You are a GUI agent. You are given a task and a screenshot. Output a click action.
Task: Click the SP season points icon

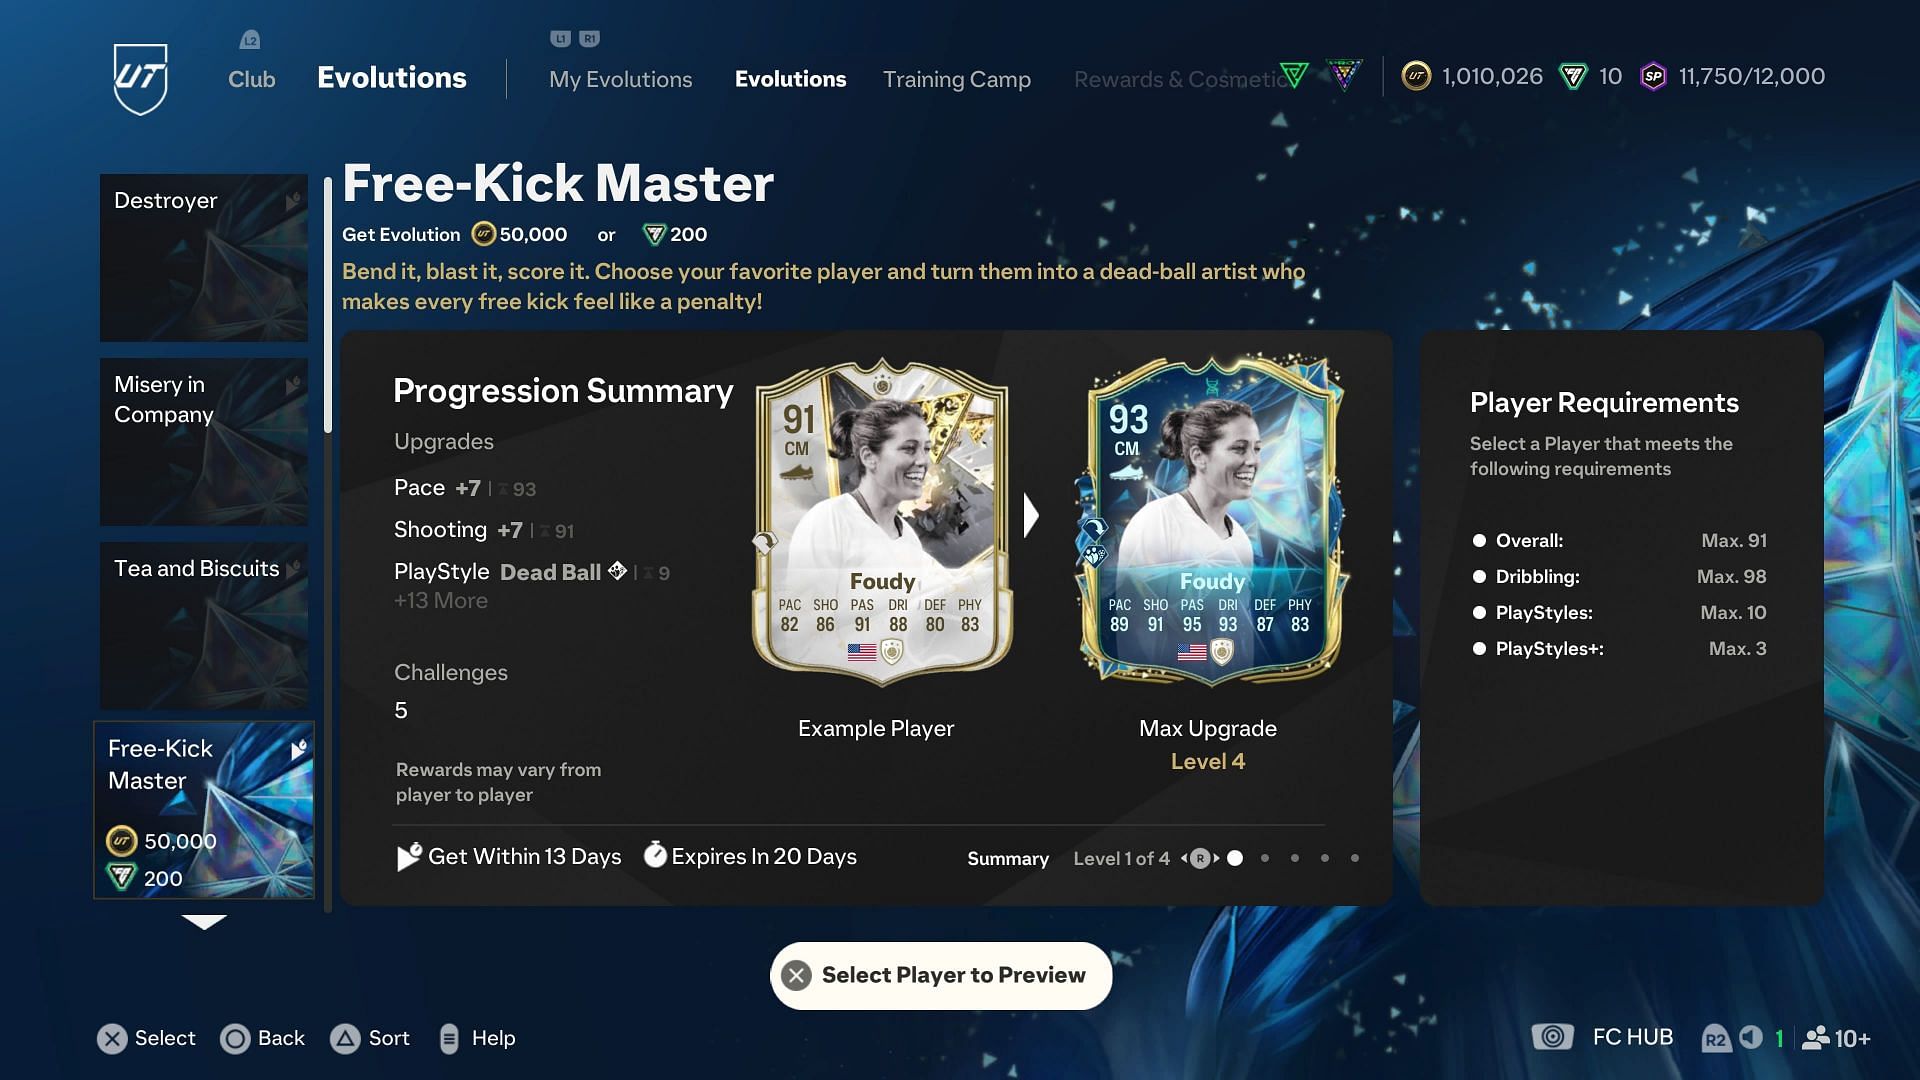[x=1653, y=76]
